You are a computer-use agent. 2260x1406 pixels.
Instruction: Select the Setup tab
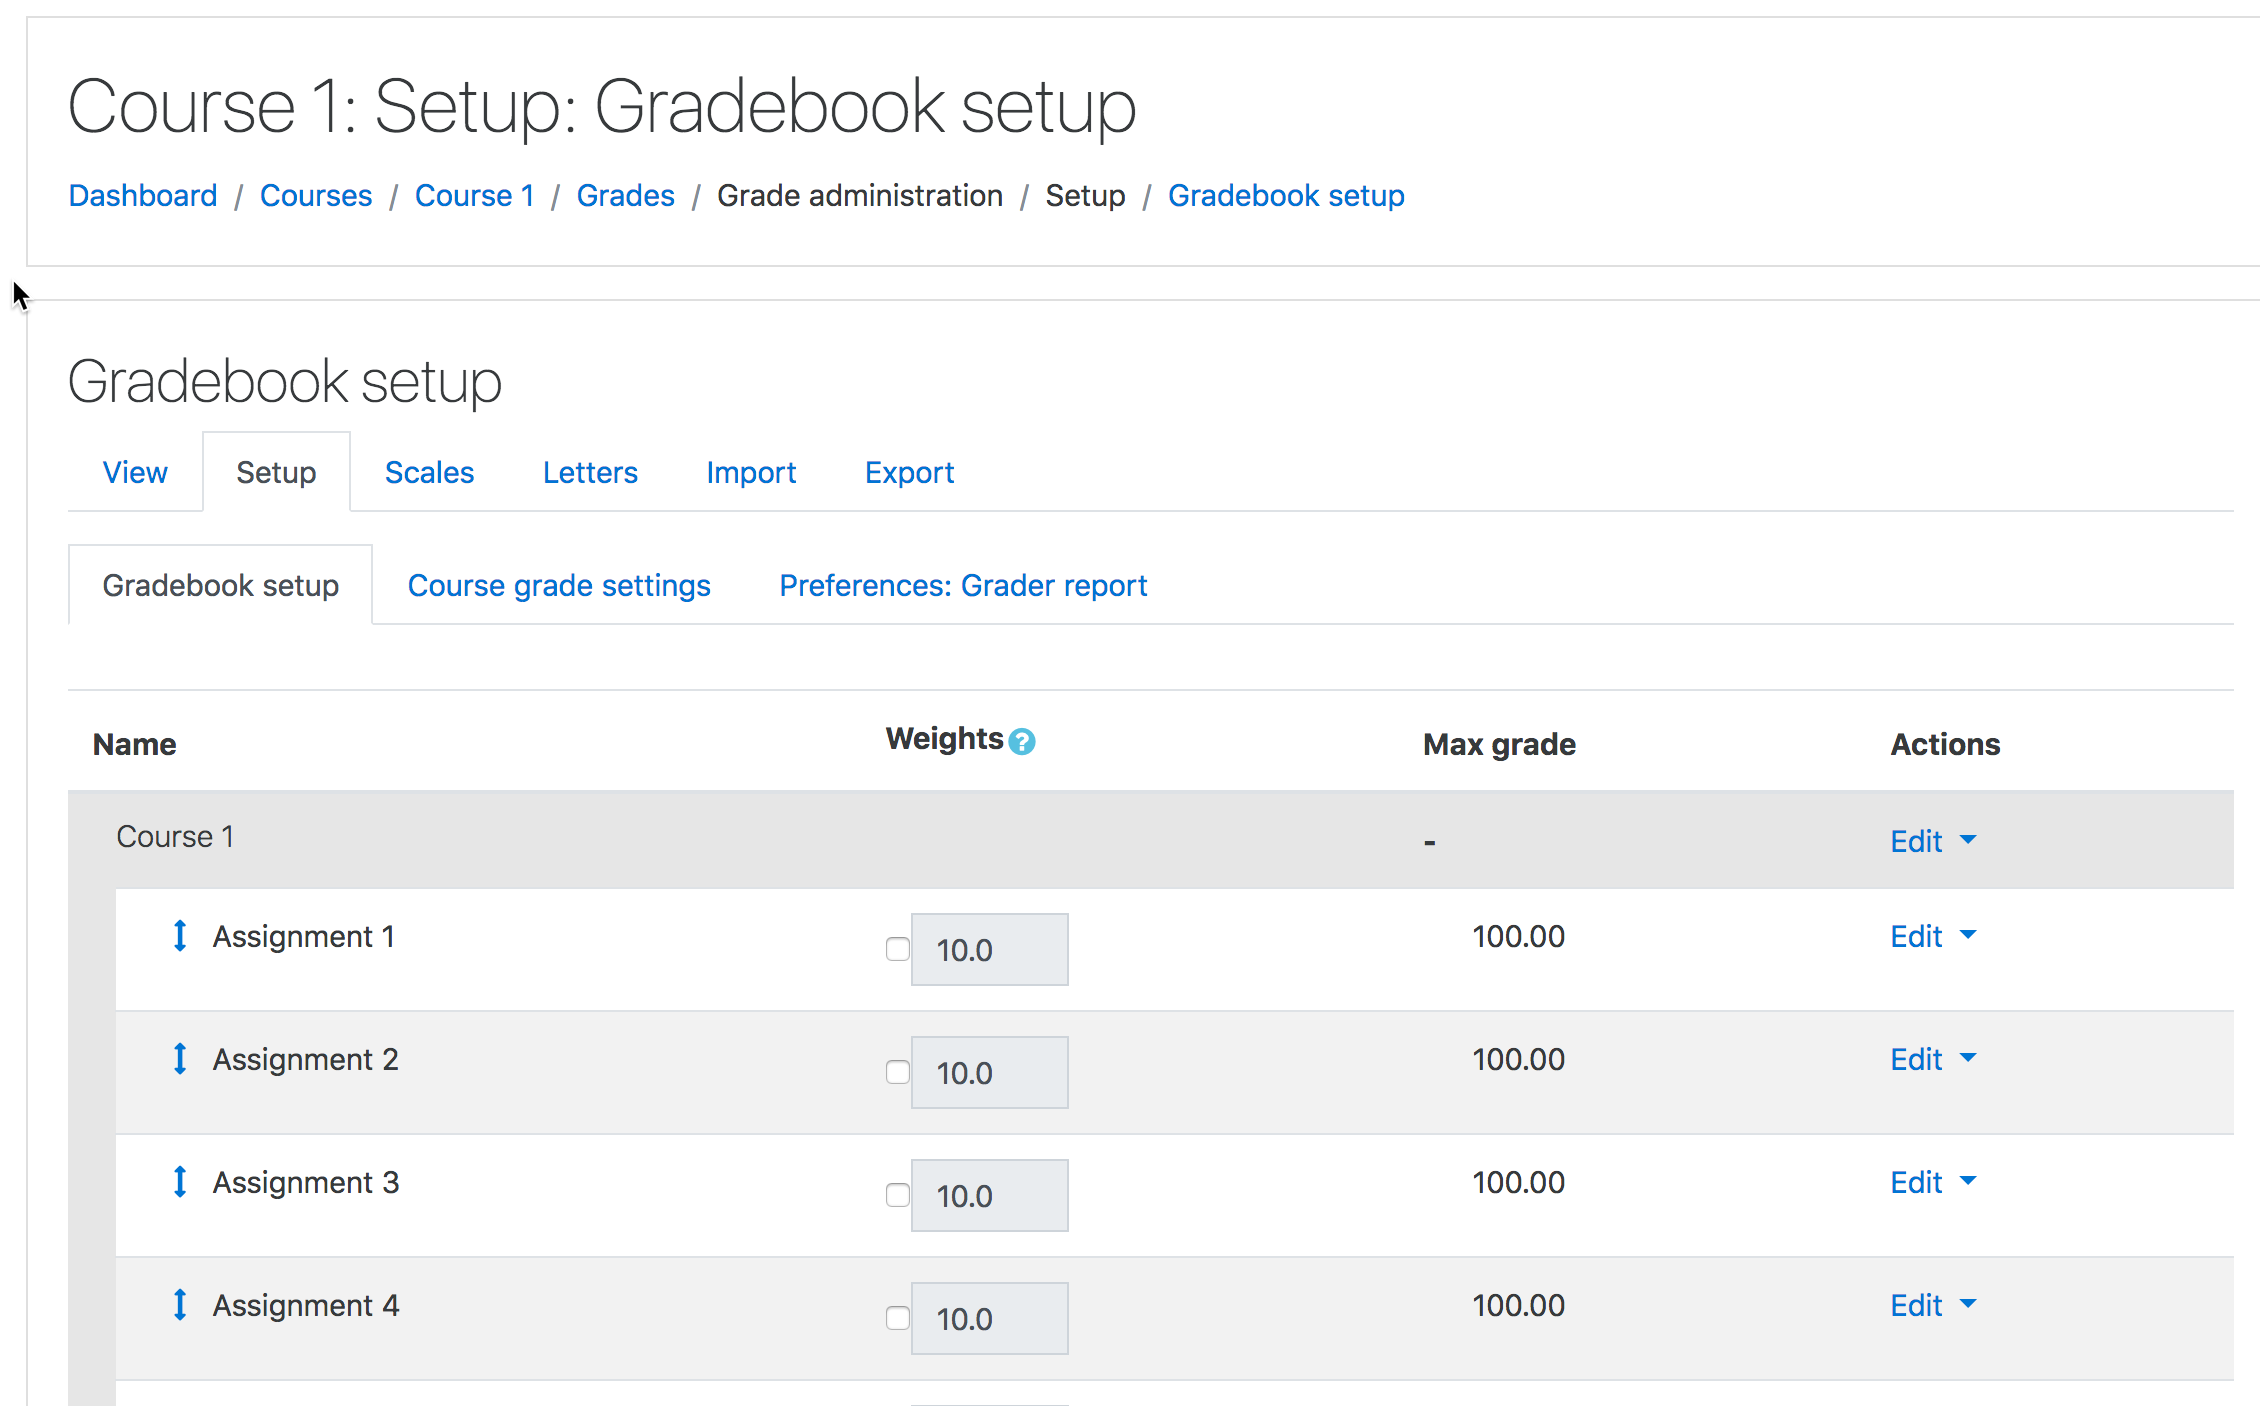(276, 472)
